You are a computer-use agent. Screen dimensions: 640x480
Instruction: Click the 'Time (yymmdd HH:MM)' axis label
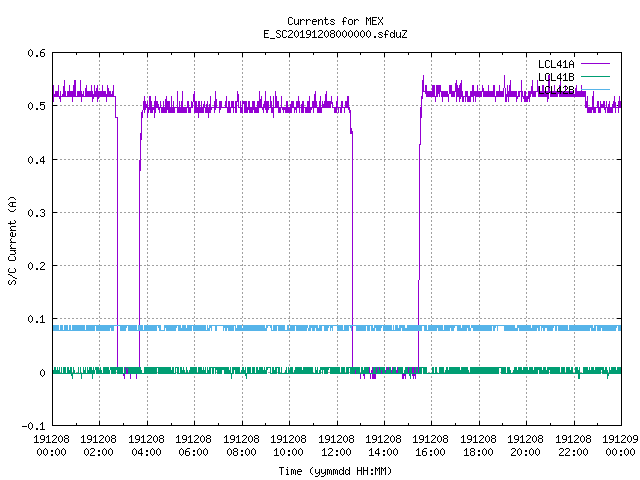[x=335, y=471]
